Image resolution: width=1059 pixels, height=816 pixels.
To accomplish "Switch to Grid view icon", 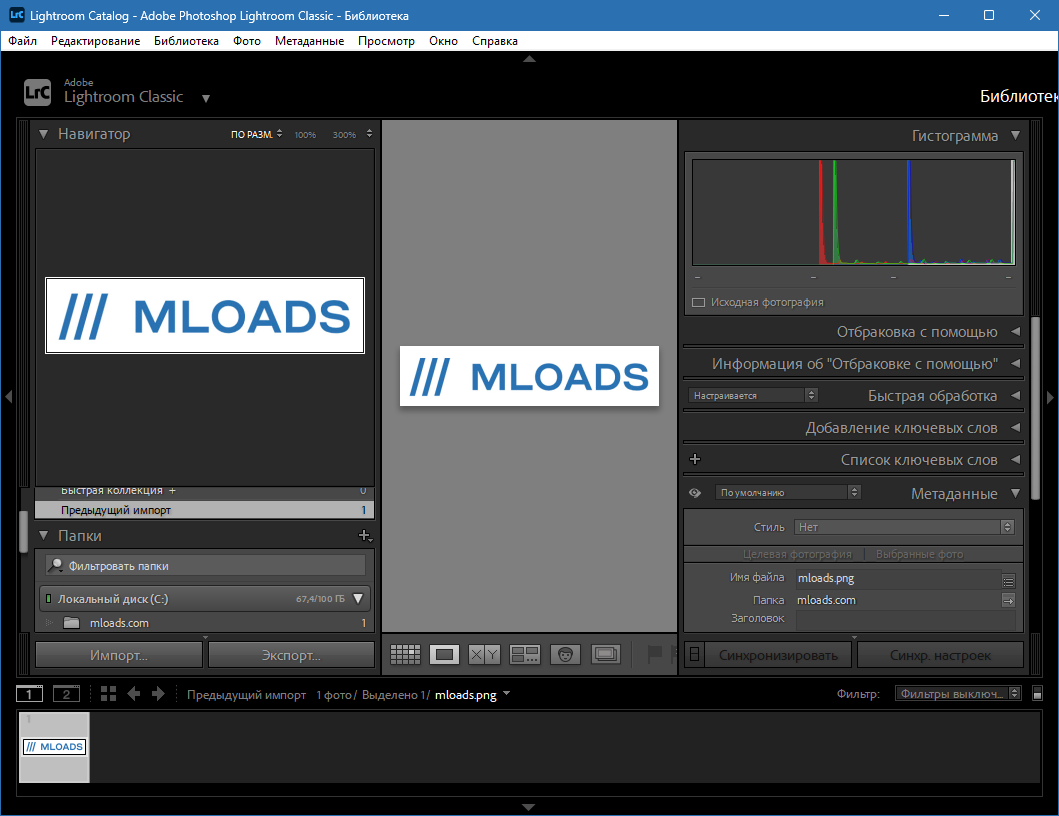I will click(405, 654).
